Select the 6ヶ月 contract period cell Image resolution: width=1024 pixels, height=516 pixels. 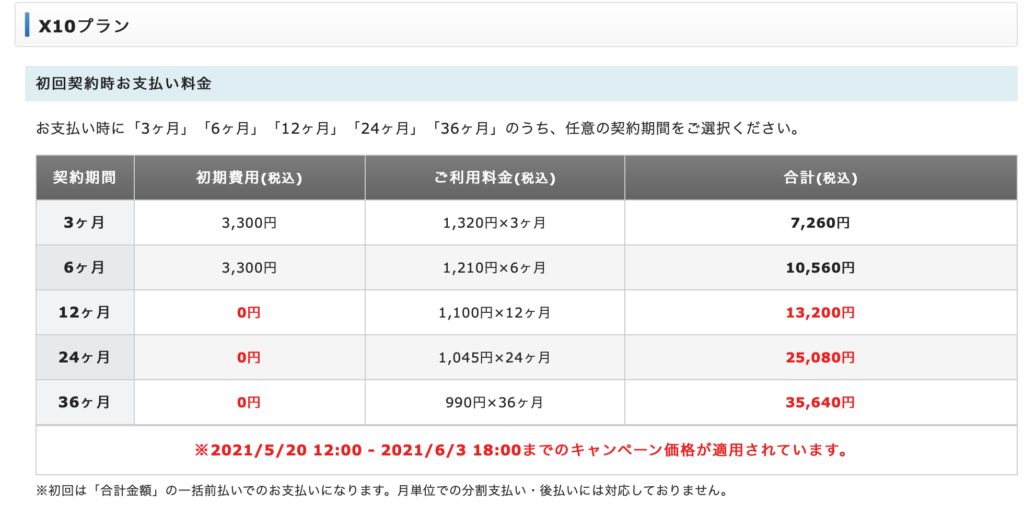[x=85, y=268]
